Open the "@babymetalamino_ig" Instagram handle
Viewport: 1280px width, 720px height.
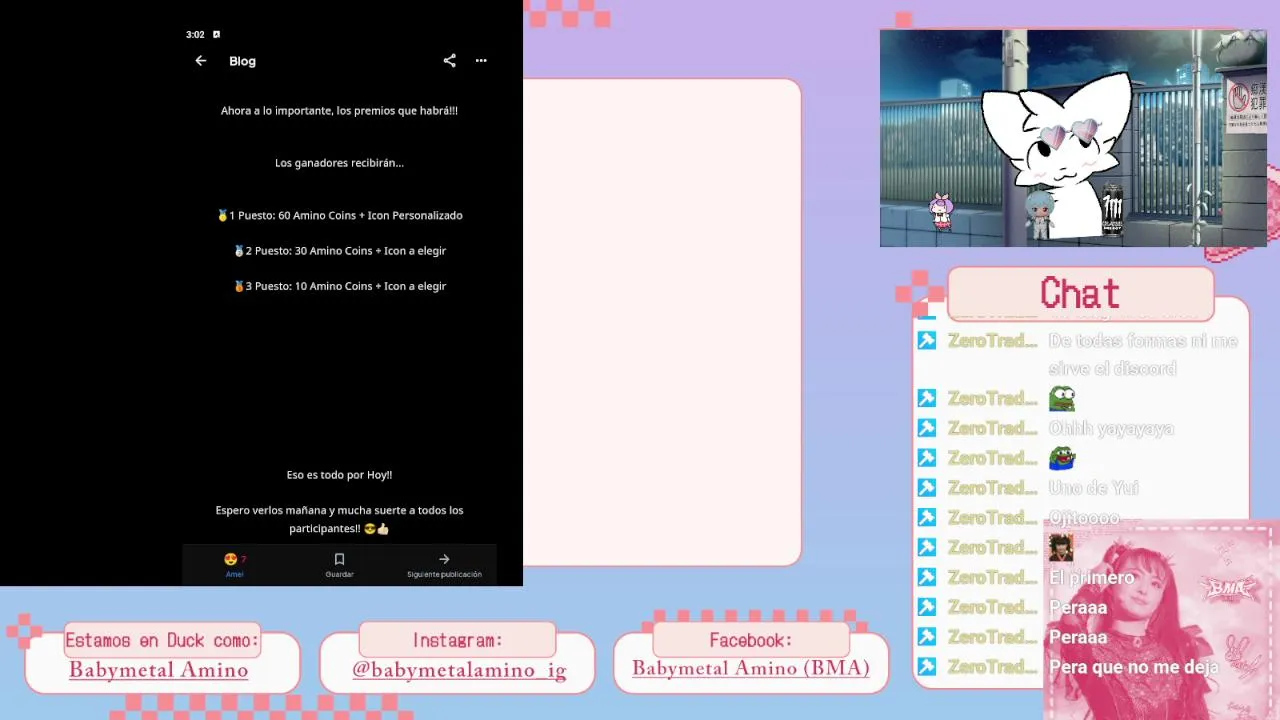tap(459, 670)
